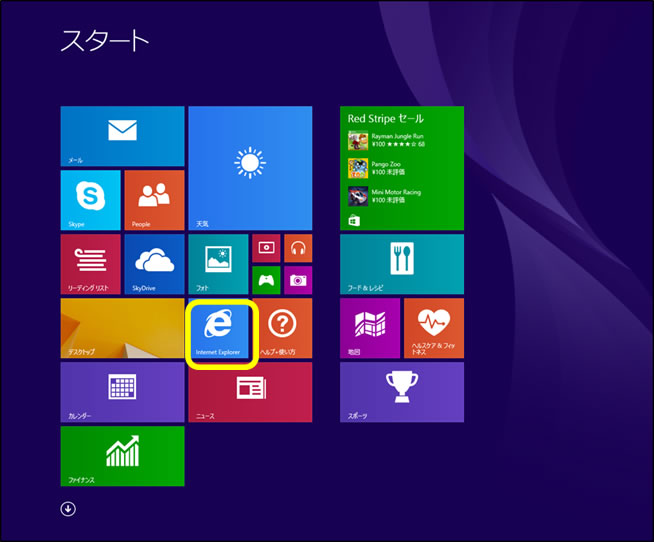Open the Desktop (デスクトップ) tile
Image resolution: width=654 pixels, height=542 pixels.
[122, 328]
